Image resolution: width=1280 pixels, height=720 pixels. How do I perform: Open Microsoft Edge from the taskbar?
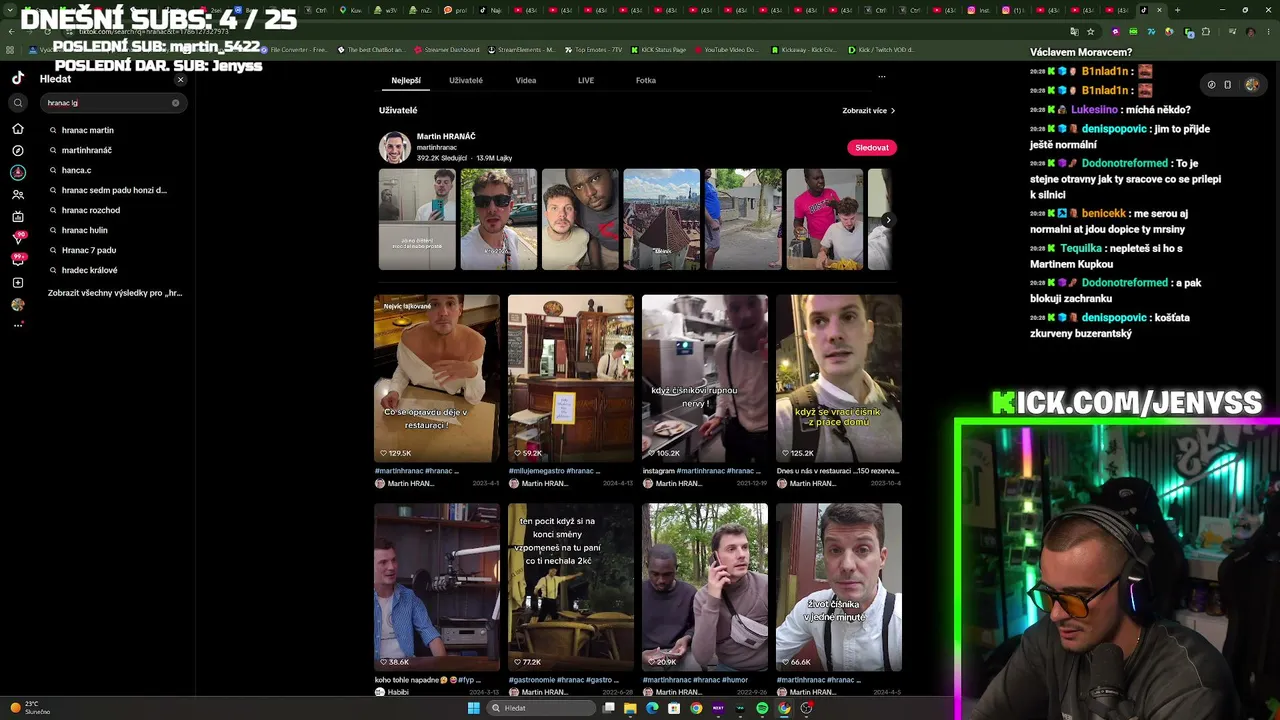(x=652, y=708)
